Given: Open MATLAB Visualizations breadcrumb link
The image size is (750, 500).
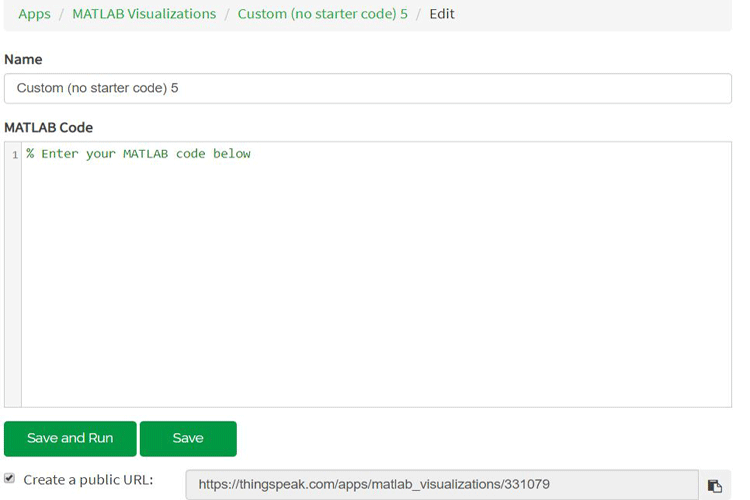Looking at the screenshot, I should 144,14.
